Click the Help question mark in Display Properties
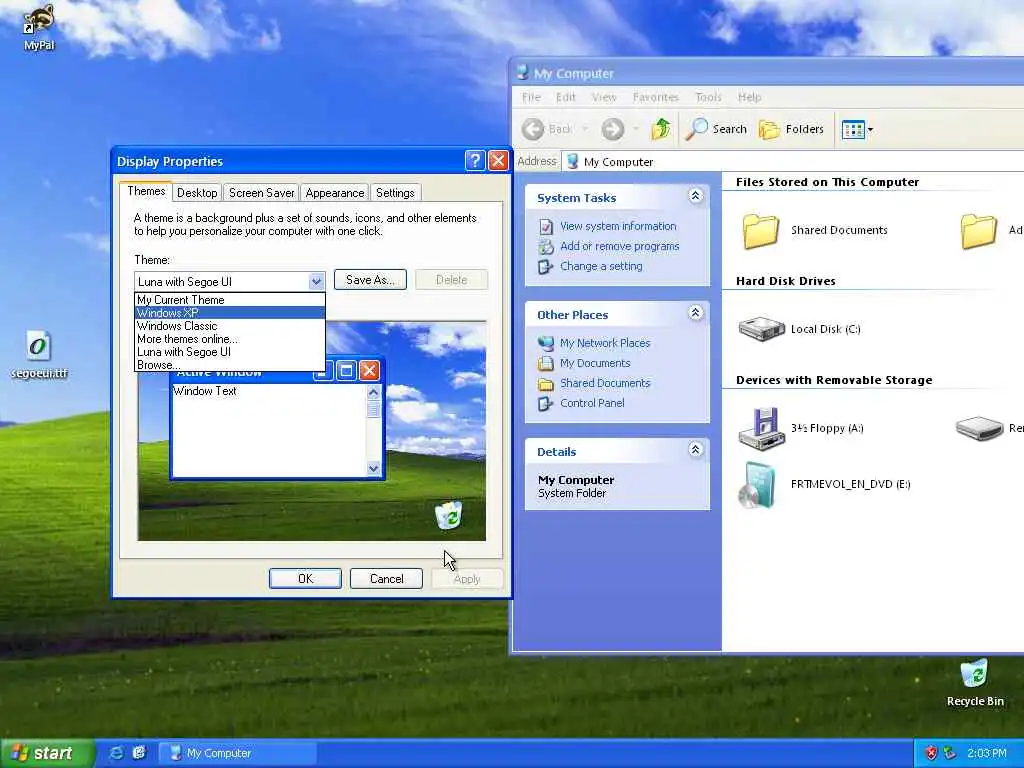The height and width of the screenshot is (768, 1024). tap(475, 161)
